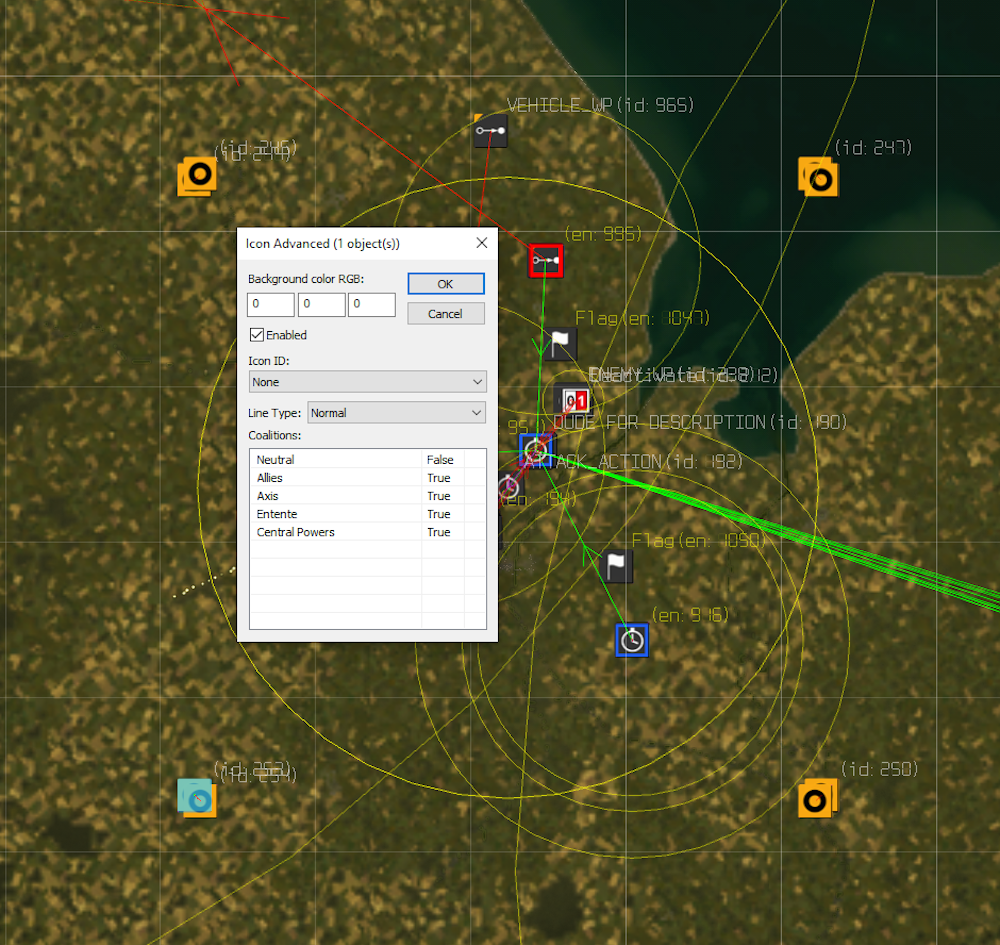
Task: Select the VEHICLE_WP waypoint icon id 965
Action: [x=490, y=131]
